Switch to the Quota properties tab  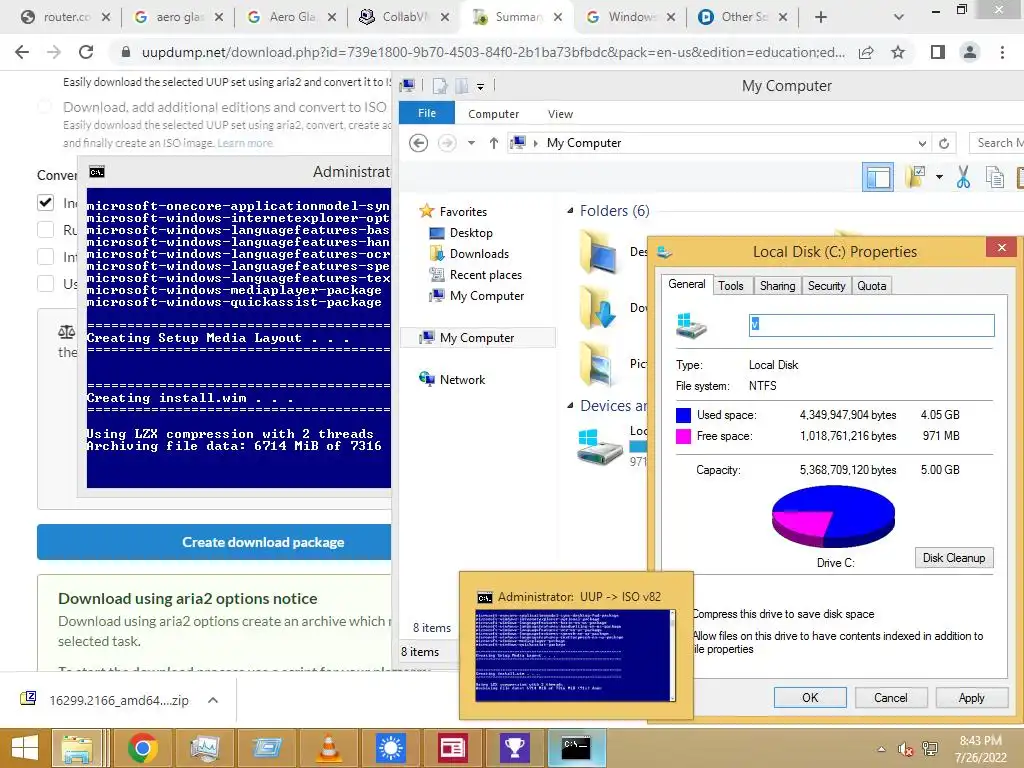pyautogui.click(x=871, y=285)
